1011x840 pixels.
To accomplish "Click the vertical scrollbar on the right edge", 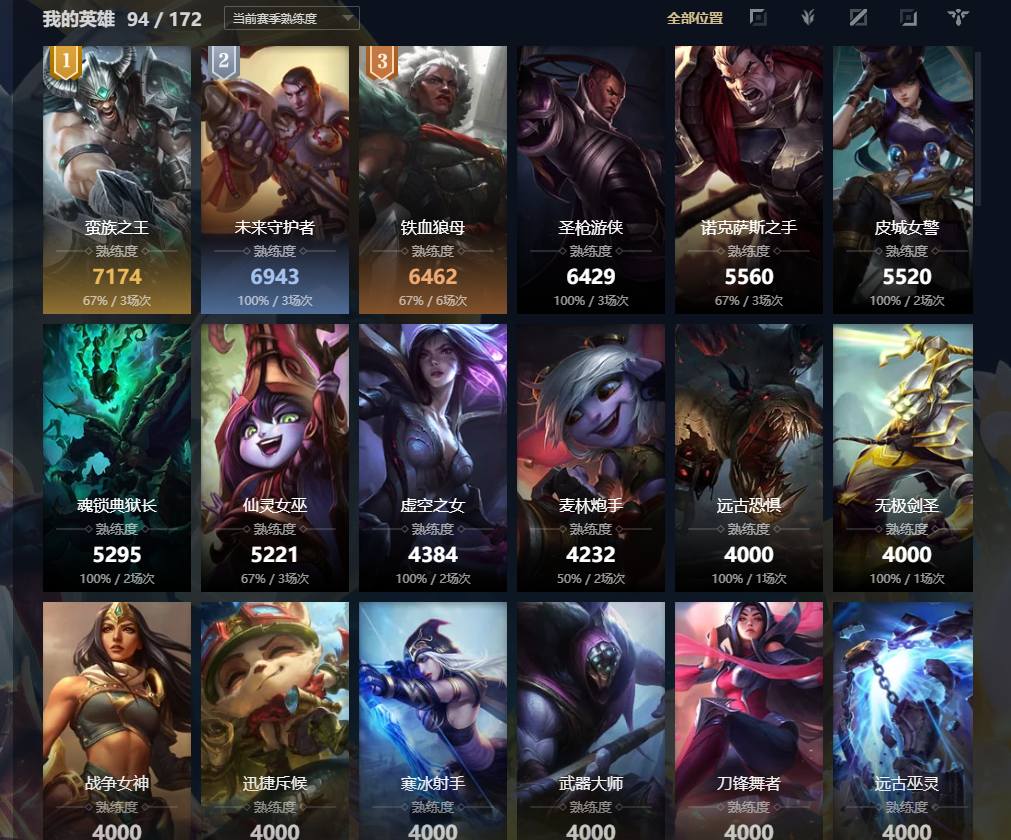I will point(978,129).
